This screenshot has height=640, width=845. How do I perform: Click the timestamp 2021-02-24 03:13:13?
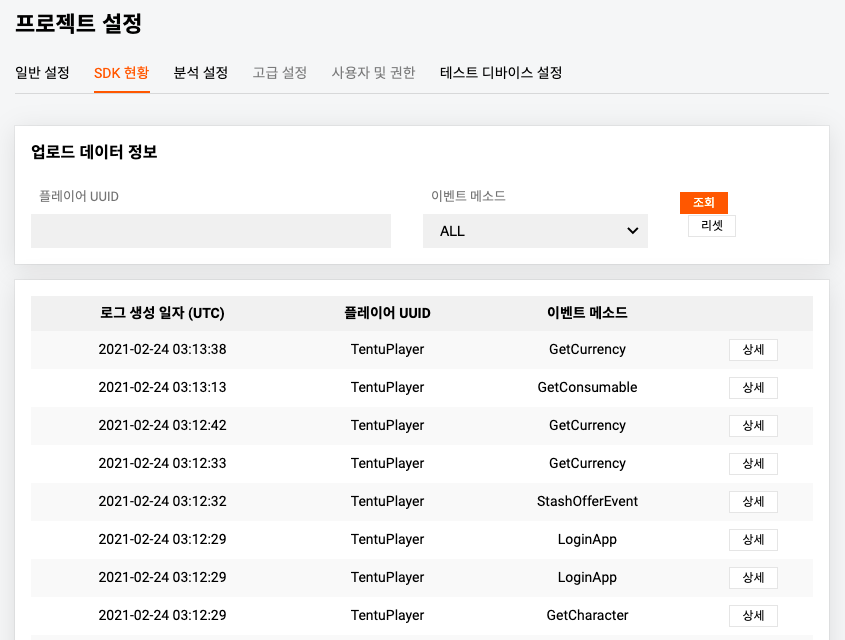click(162, 387)
